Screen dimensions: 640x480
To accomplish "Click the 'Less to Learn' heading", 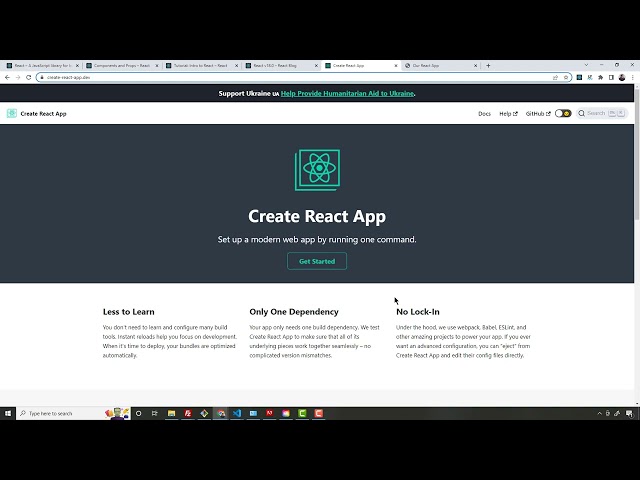I will (129, 312).
